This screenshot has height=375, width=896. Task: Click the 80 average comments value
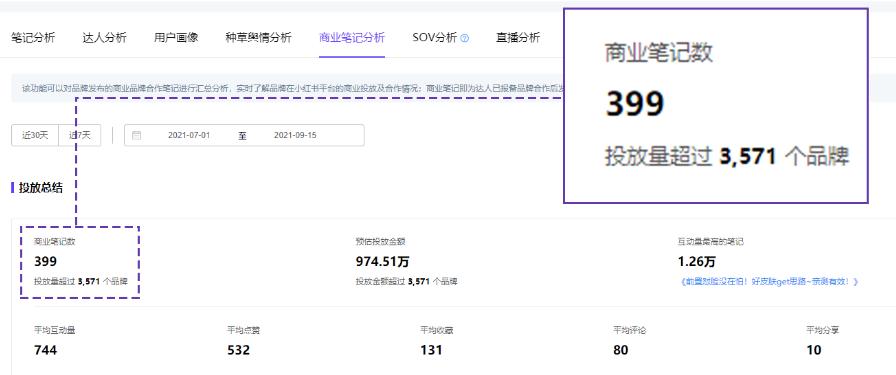coord(621,350)
